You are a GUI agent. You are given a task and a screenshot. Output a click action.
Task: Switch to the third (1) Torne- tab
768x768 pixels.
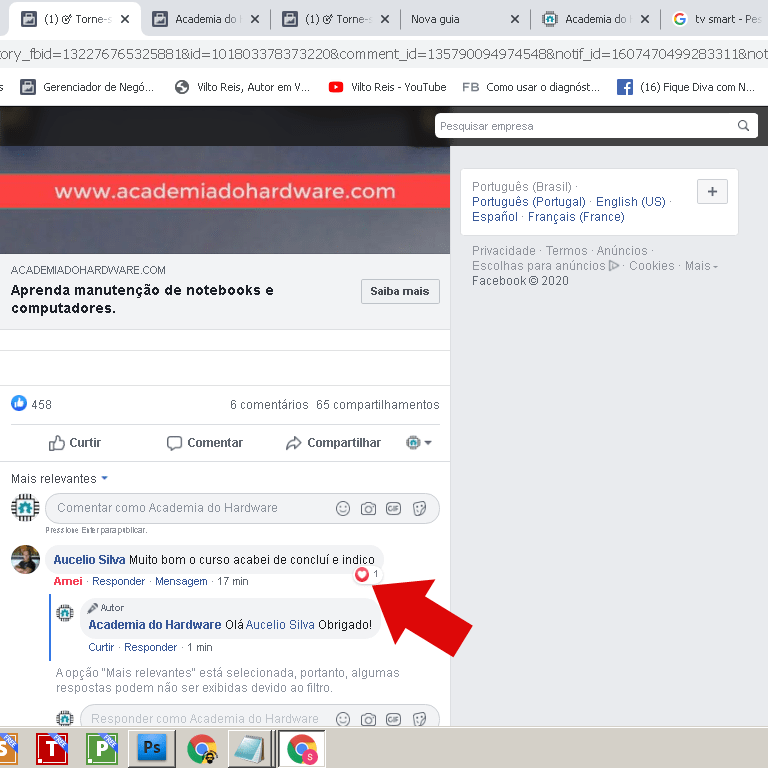pyautogui.click(x=336, y=19)
